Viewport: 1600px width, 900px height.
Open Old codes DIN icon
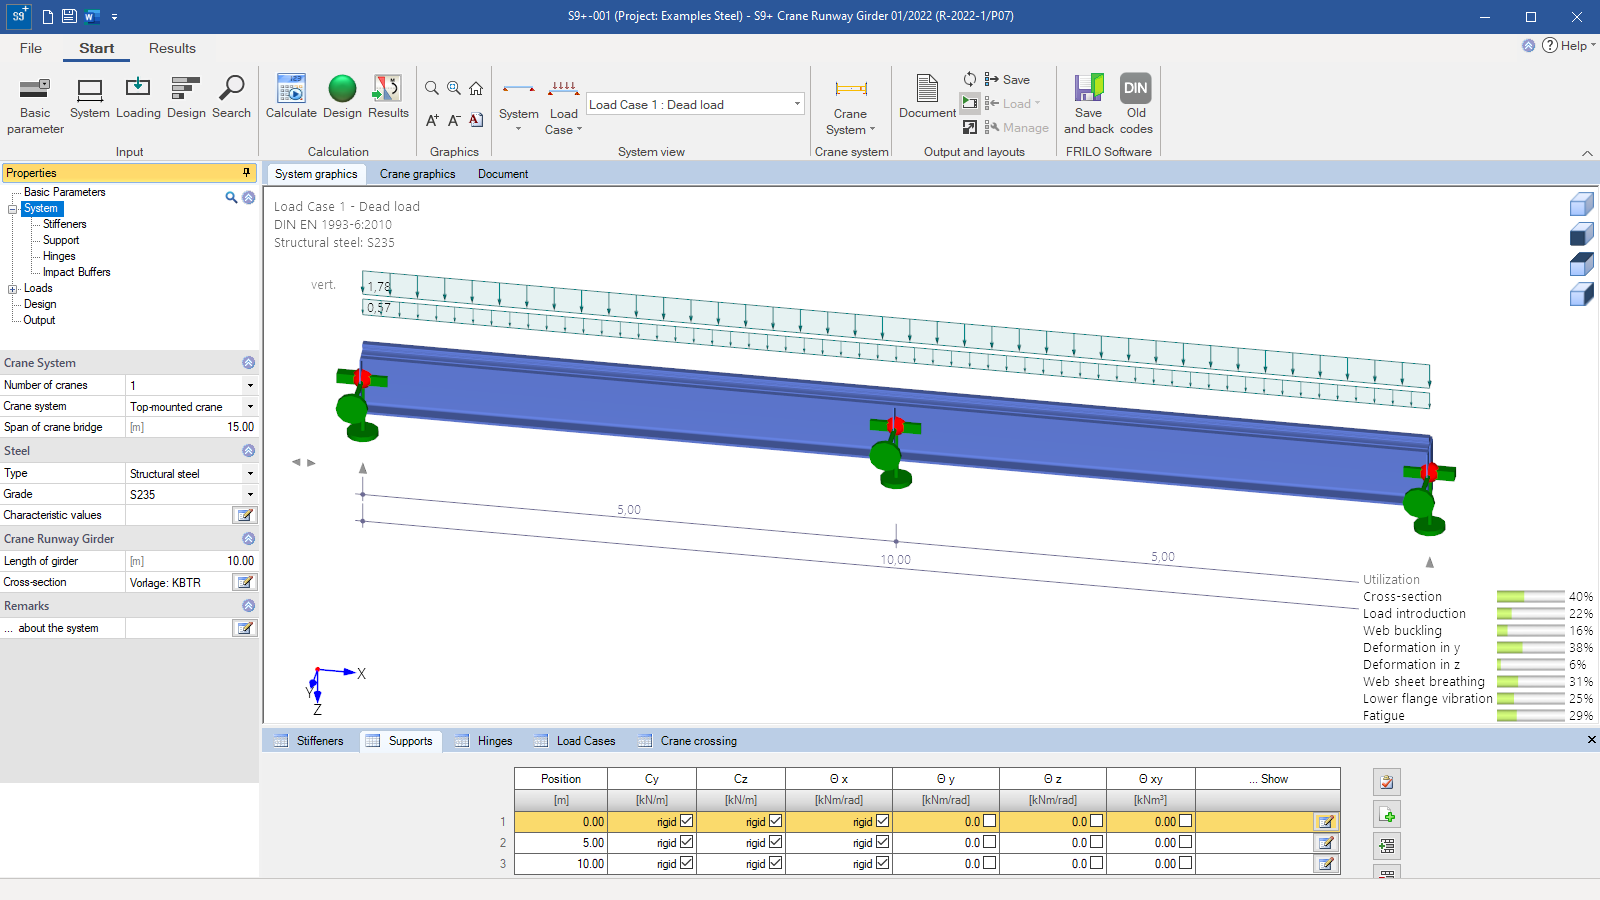click(1136, 104)
